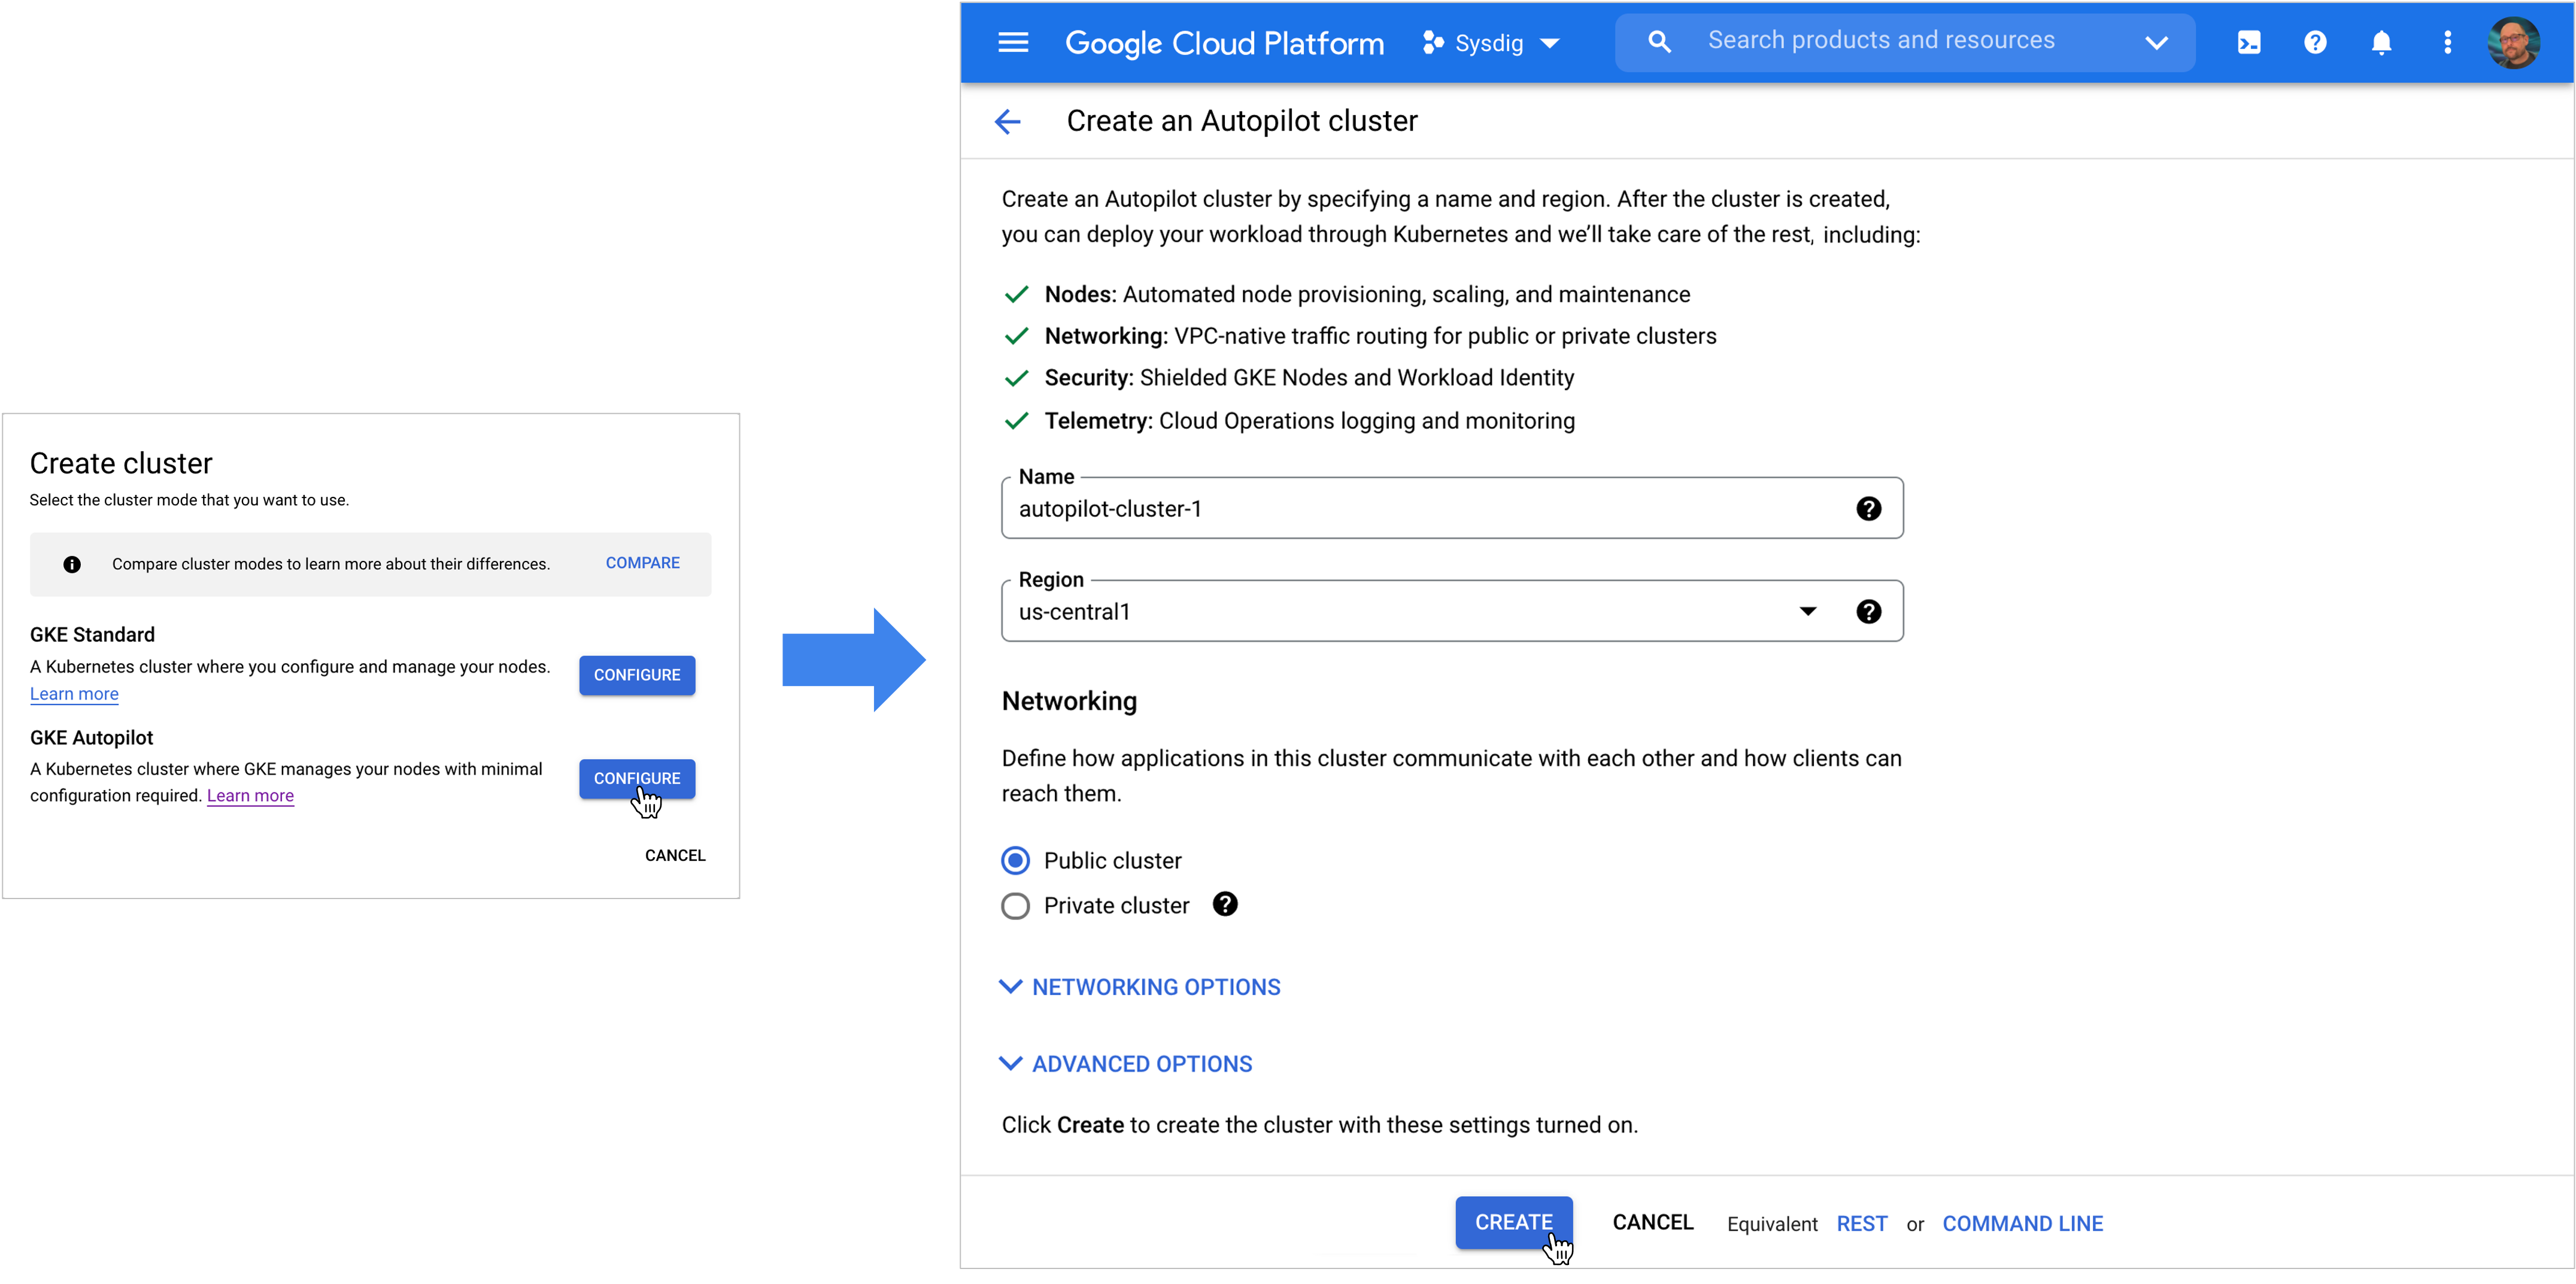Click the Private cluster help icon

(x=1225, y=904)
